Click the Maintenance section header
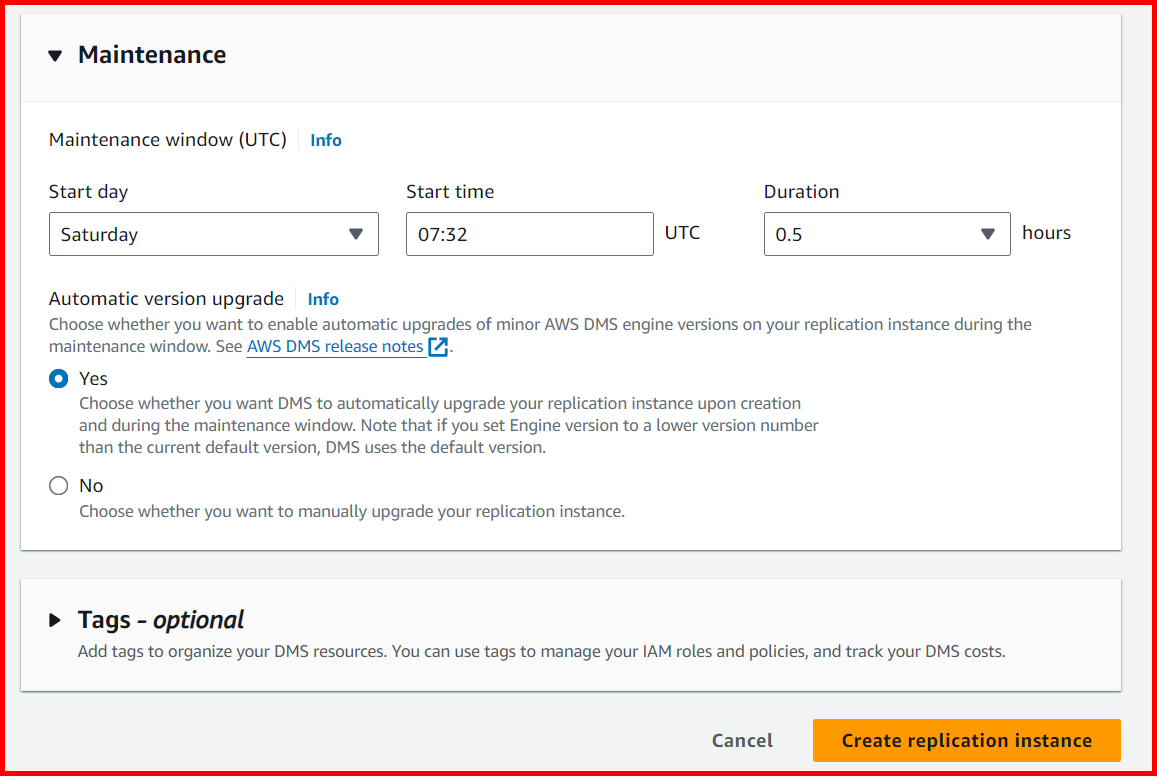This screenshot has height=776, width=1157. click(x=151, y=55)
